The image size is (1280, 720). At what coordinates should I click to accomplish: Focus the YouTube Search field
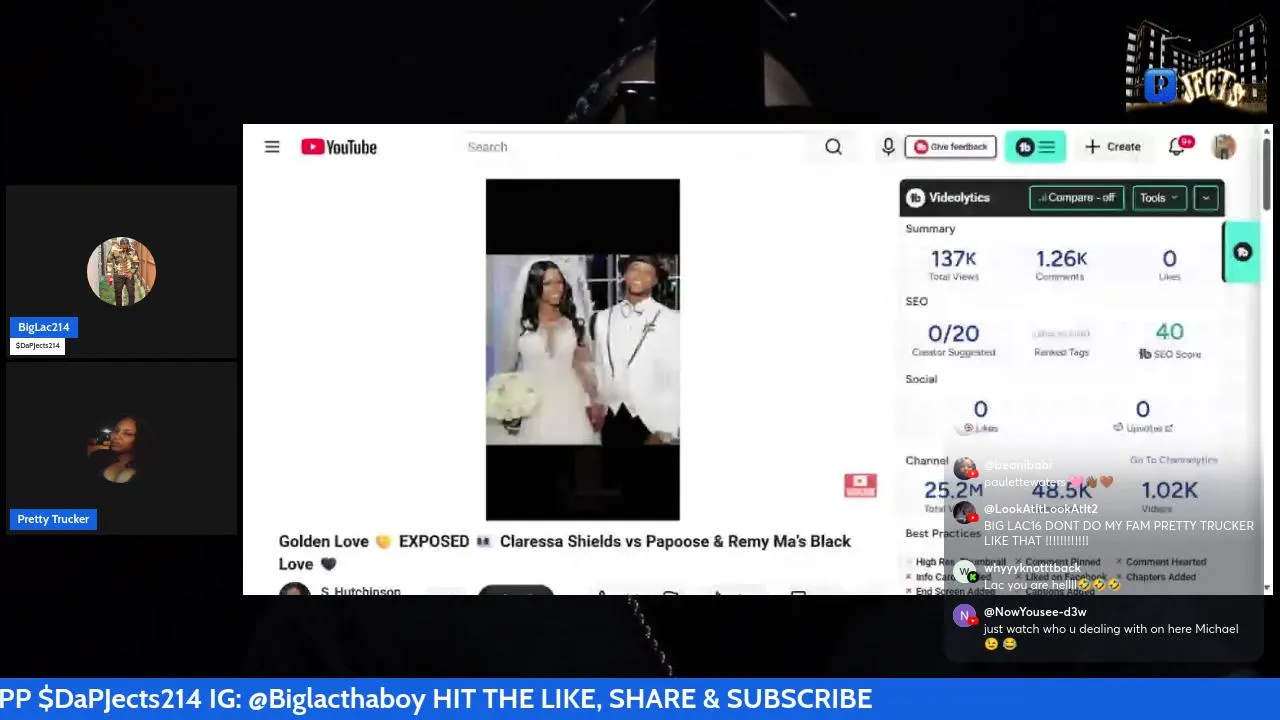point(635,147)
